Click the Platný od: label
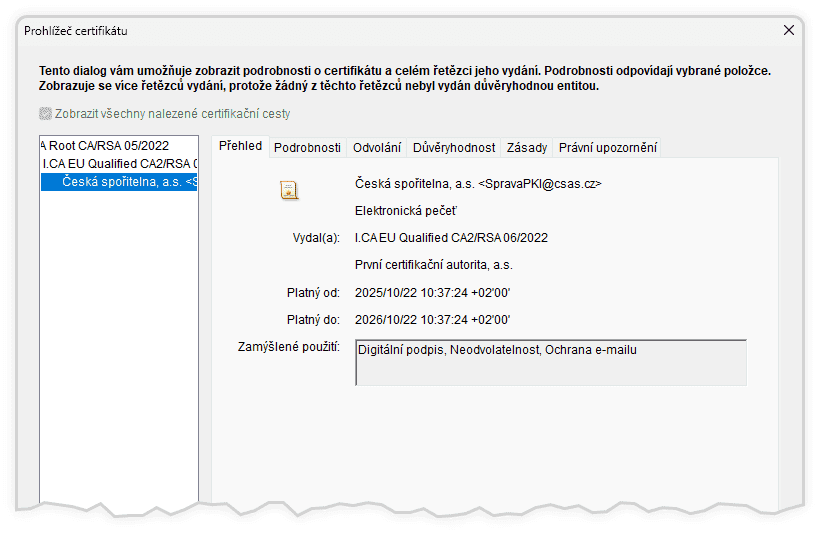The height and width of the screenshot is (533, 820). [313, 292]
